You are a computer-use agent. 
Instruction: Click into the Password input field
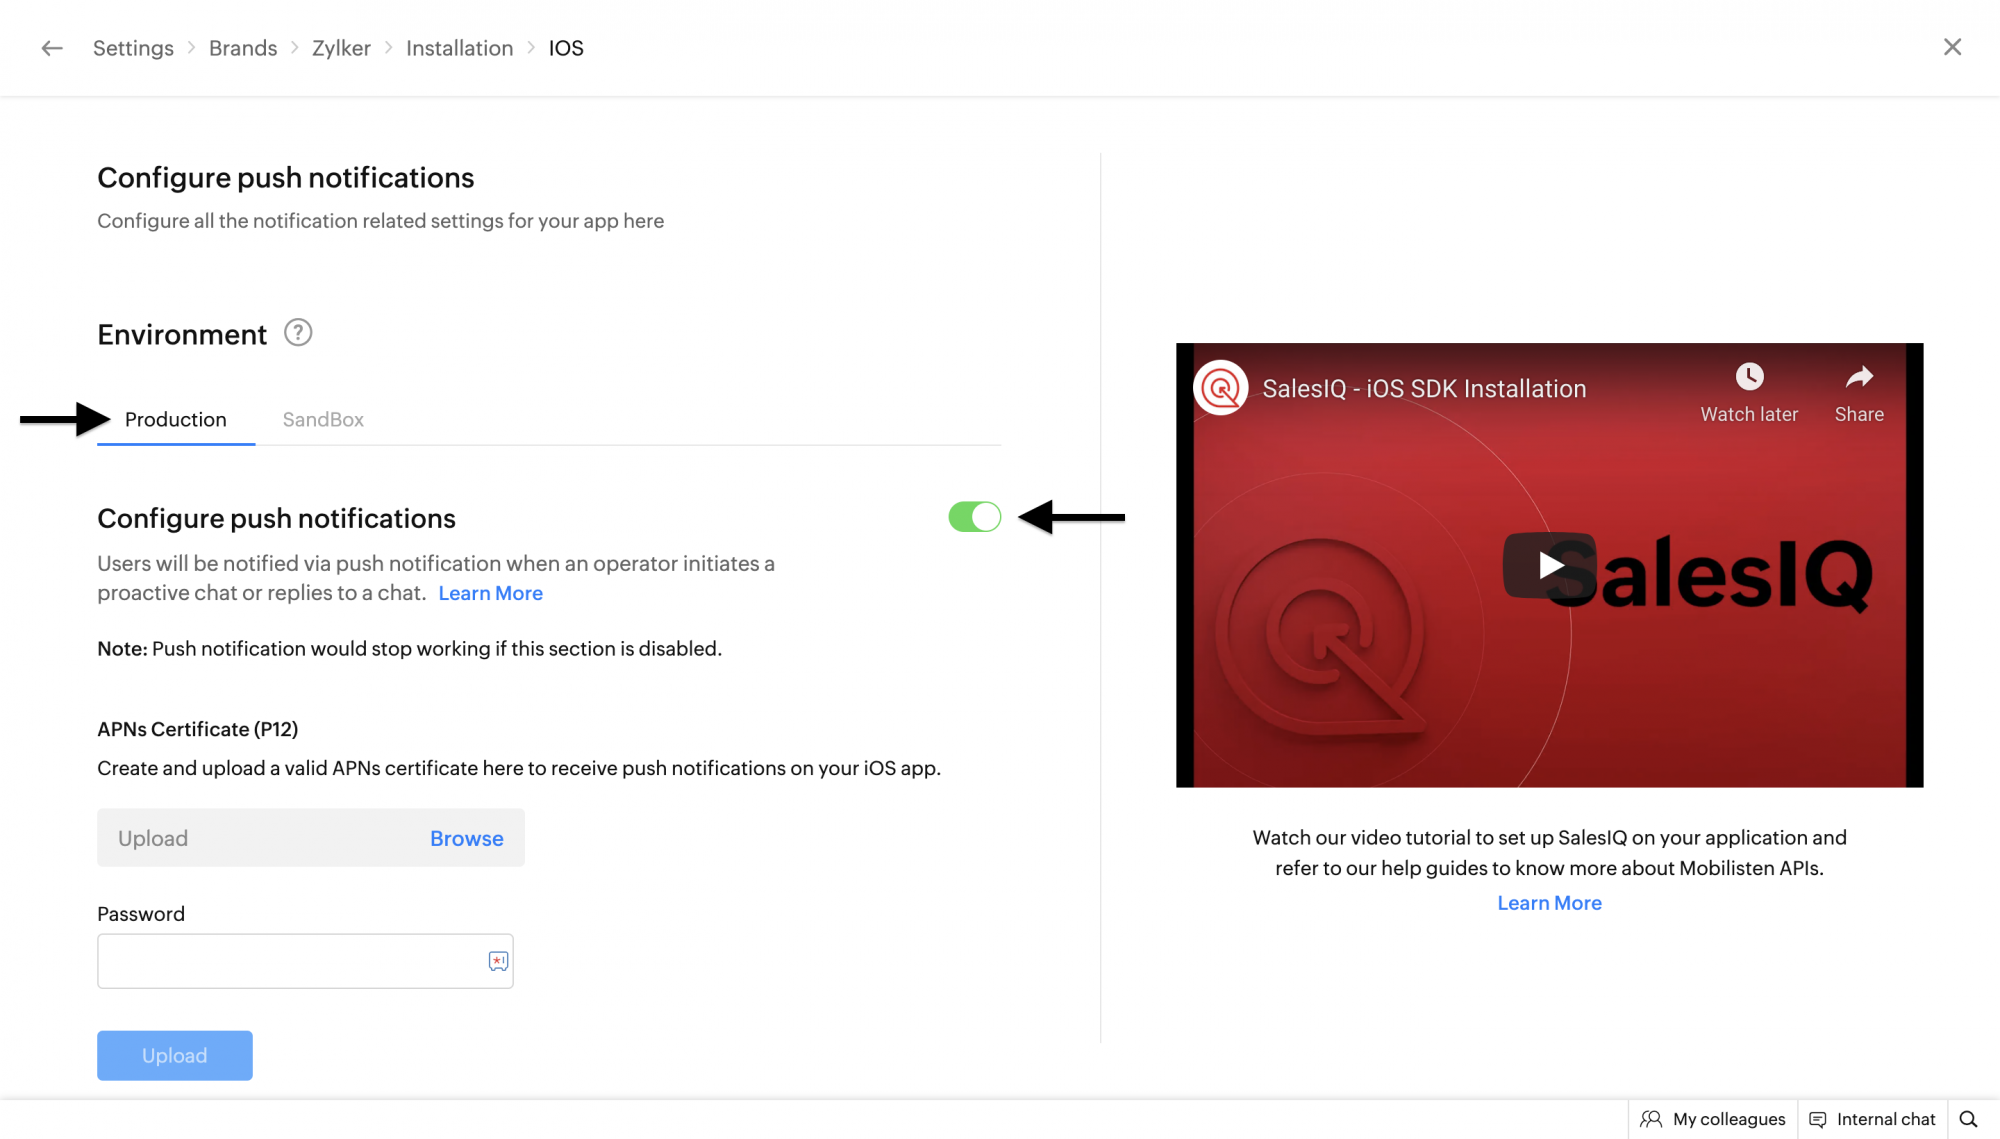click(290, 961)
